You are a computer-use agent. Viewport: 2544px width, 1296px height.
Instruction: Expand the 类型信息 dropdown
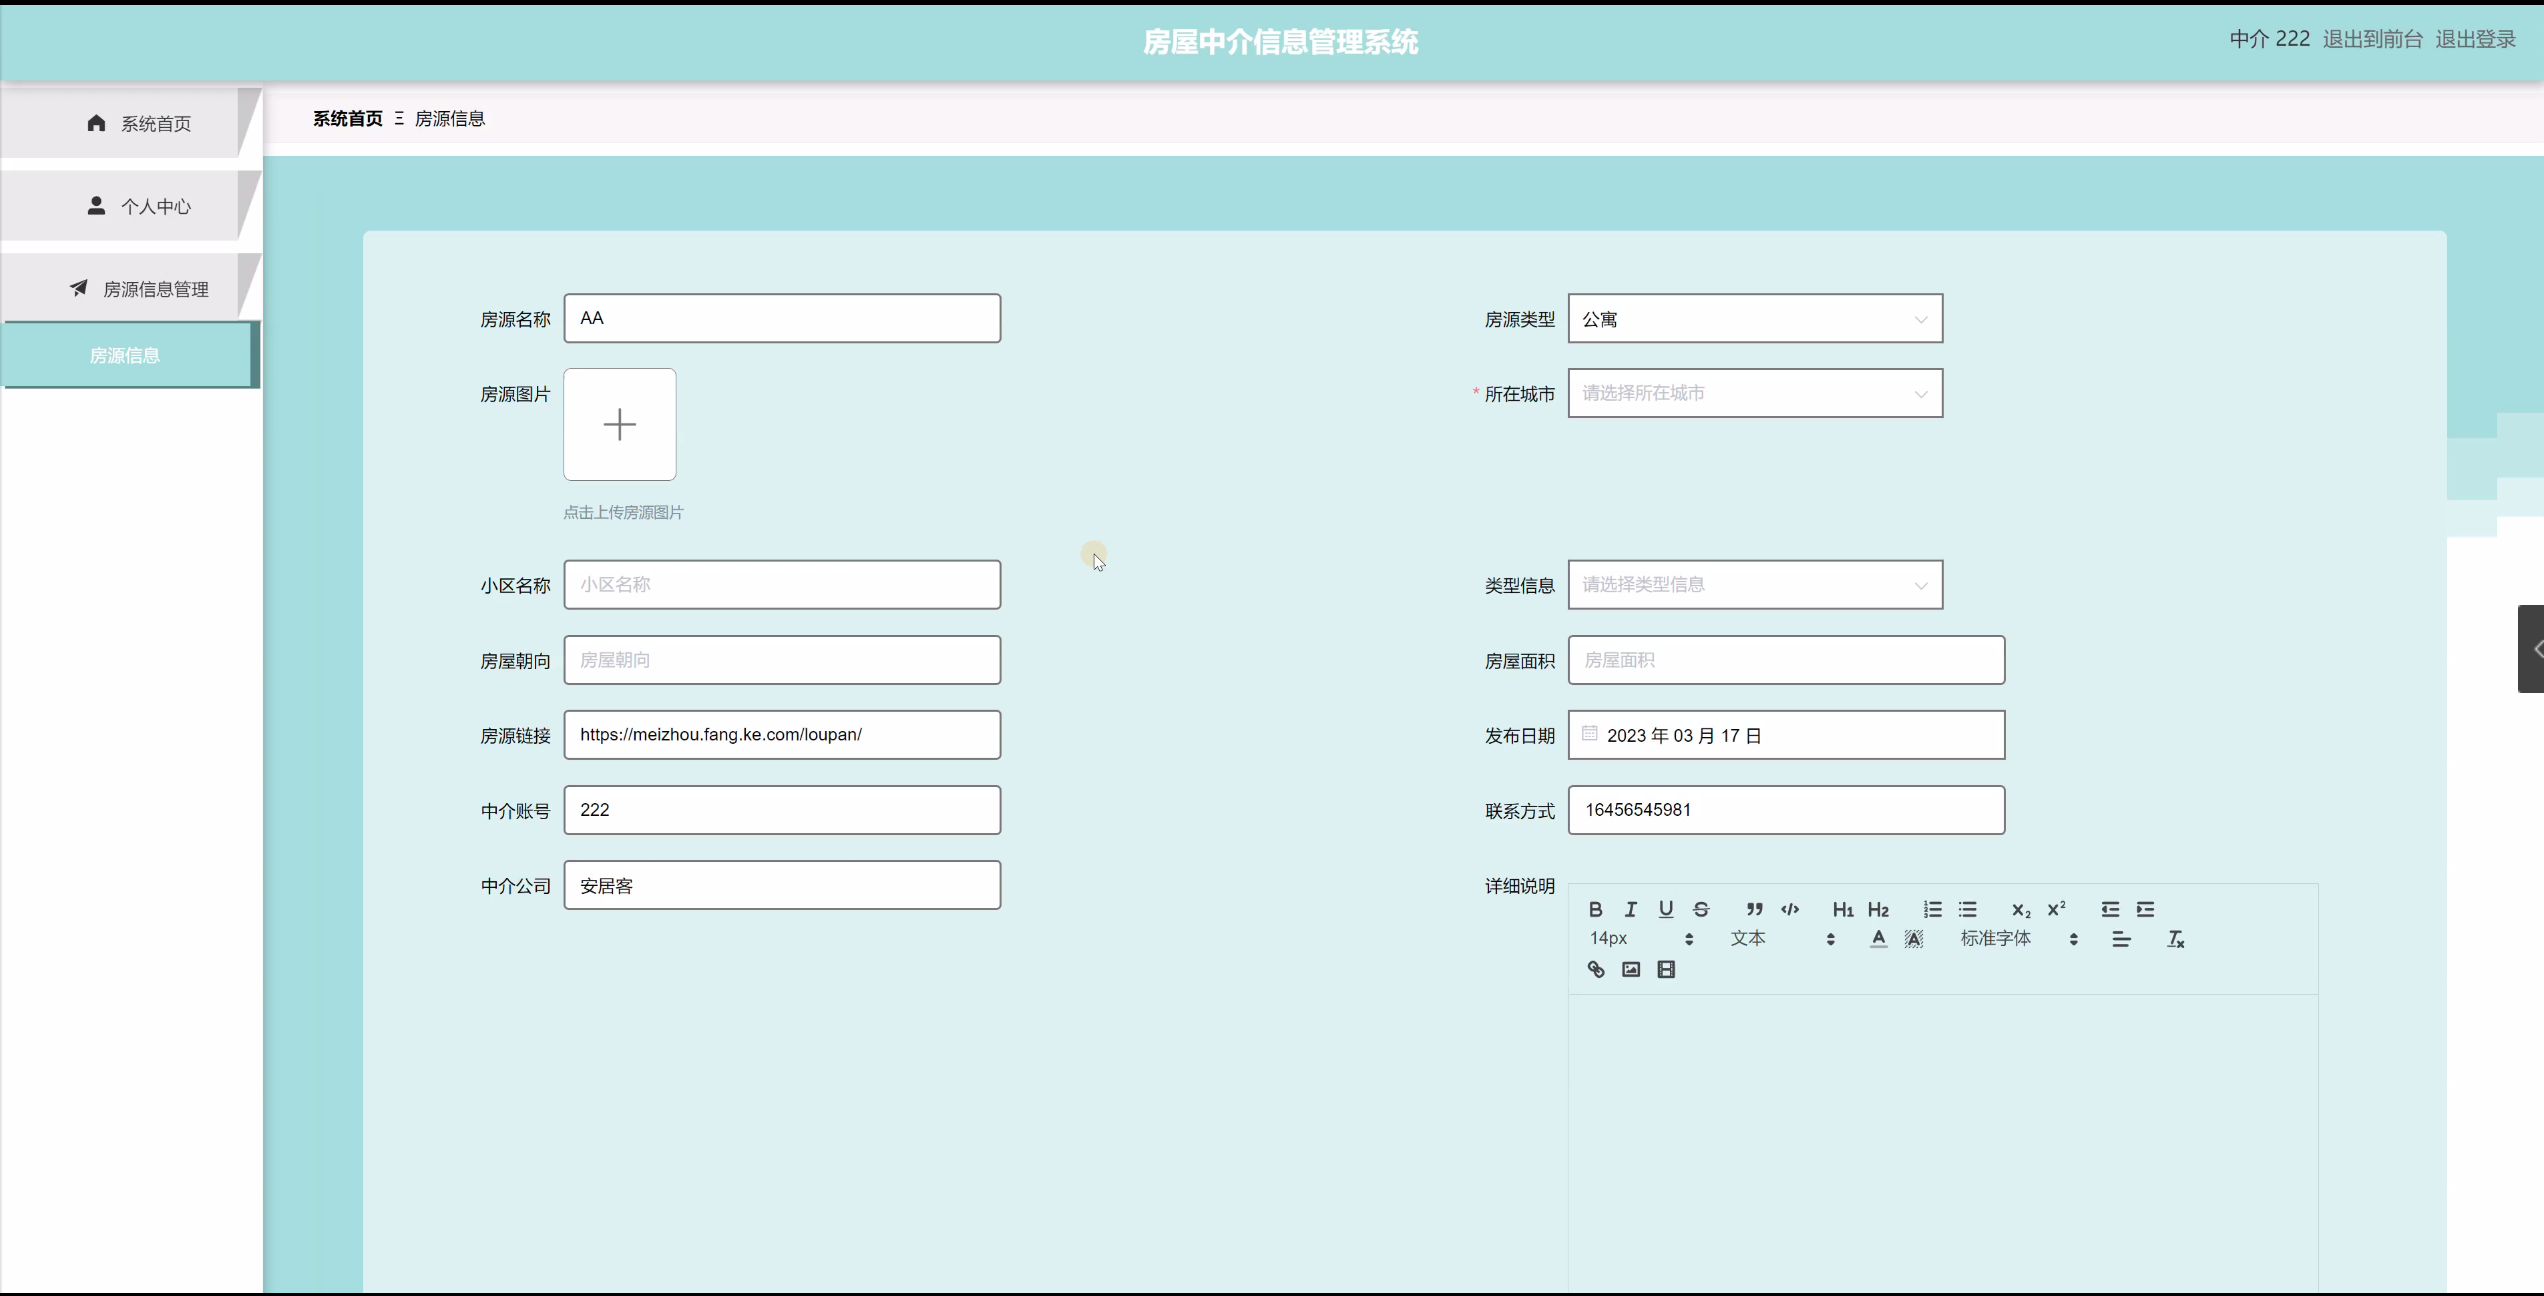(x=1754, y=585)
